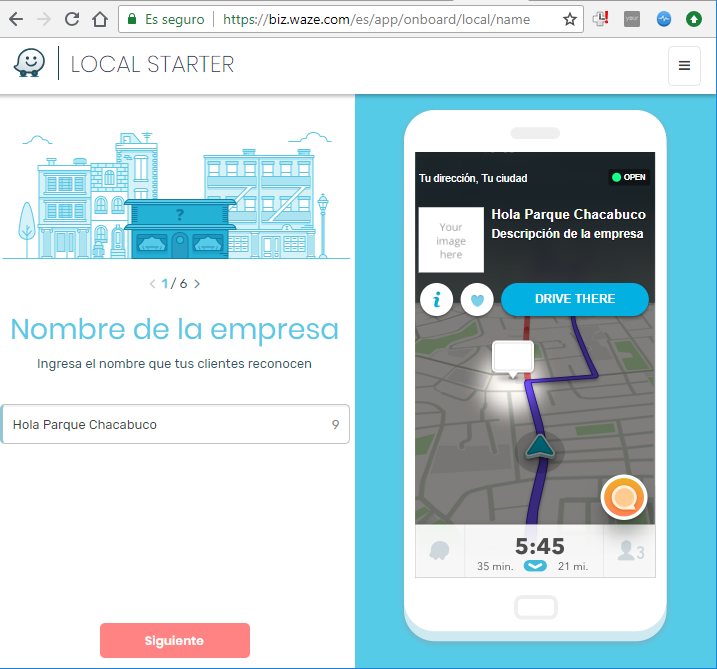Click 'Ingresa el nombre que tus clientes reconocen'

(x=174, y=364)
